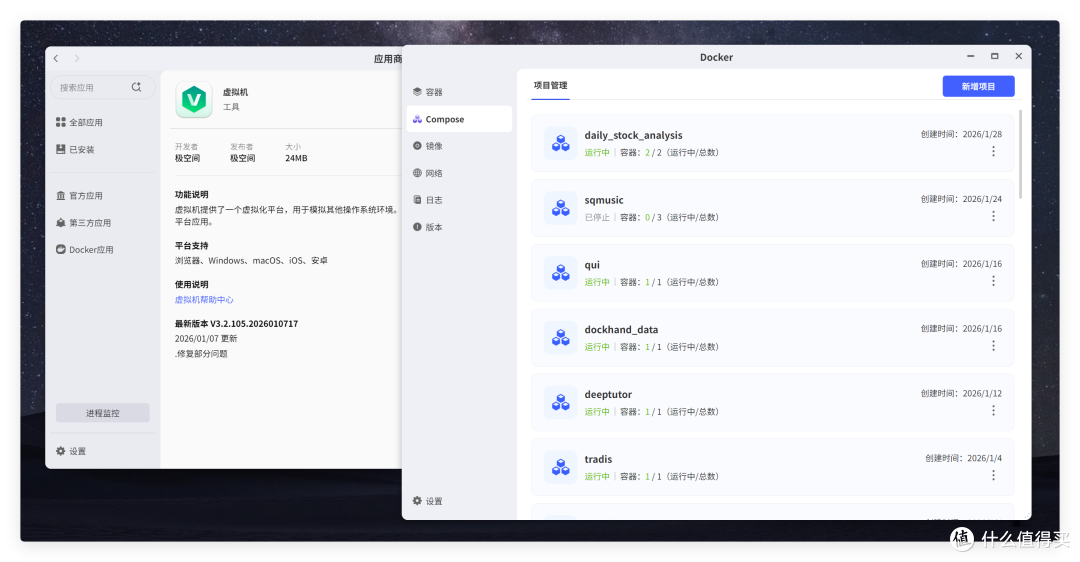Click the daily_stock_analysis project icon
Viewport: 1080px width, 562px height.
point(561,143)
